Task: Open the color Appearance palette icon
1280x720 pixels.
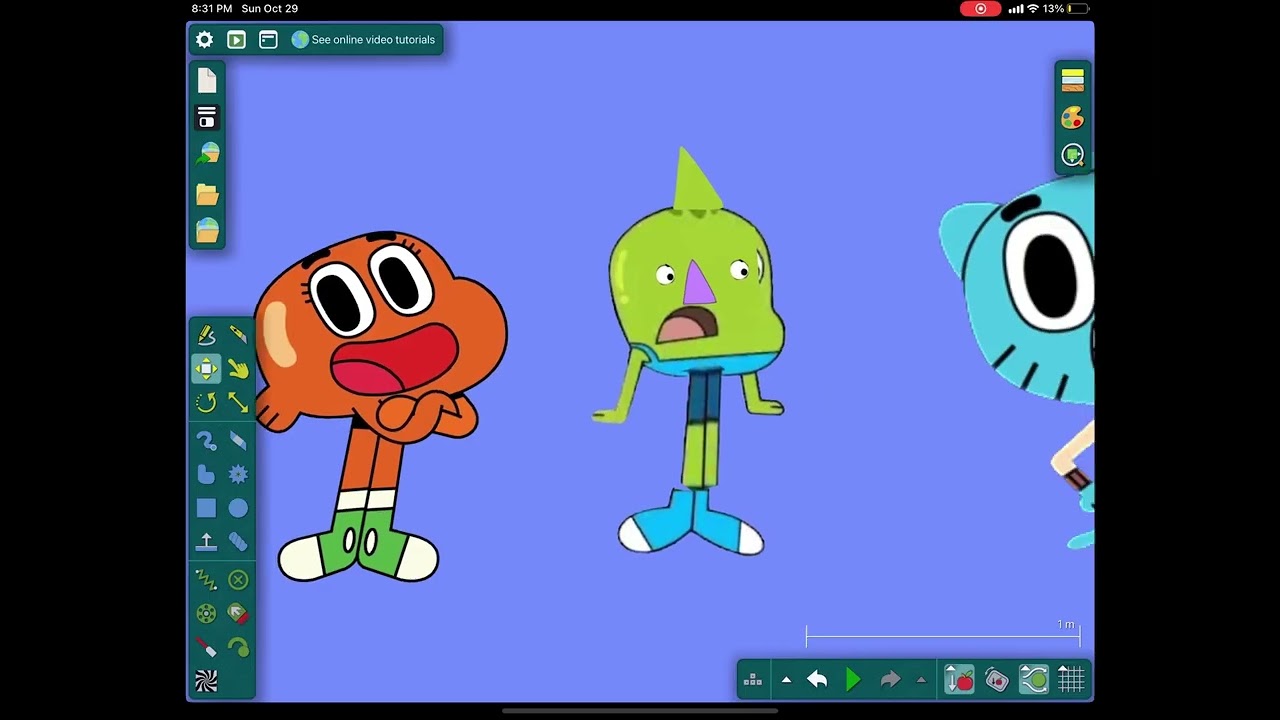Action: coord(1073,118)
